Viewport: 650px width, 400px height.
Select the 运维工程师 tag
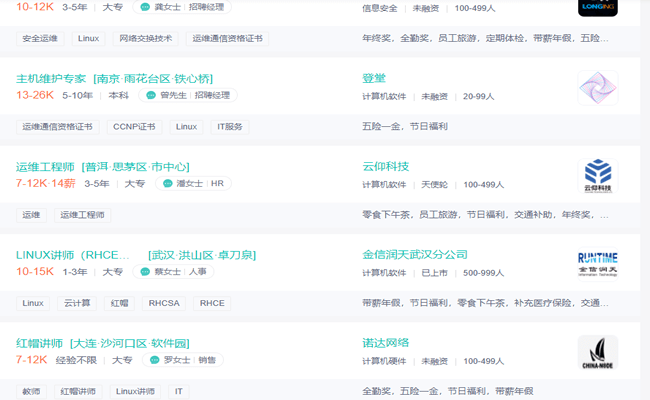coord(82,215)
